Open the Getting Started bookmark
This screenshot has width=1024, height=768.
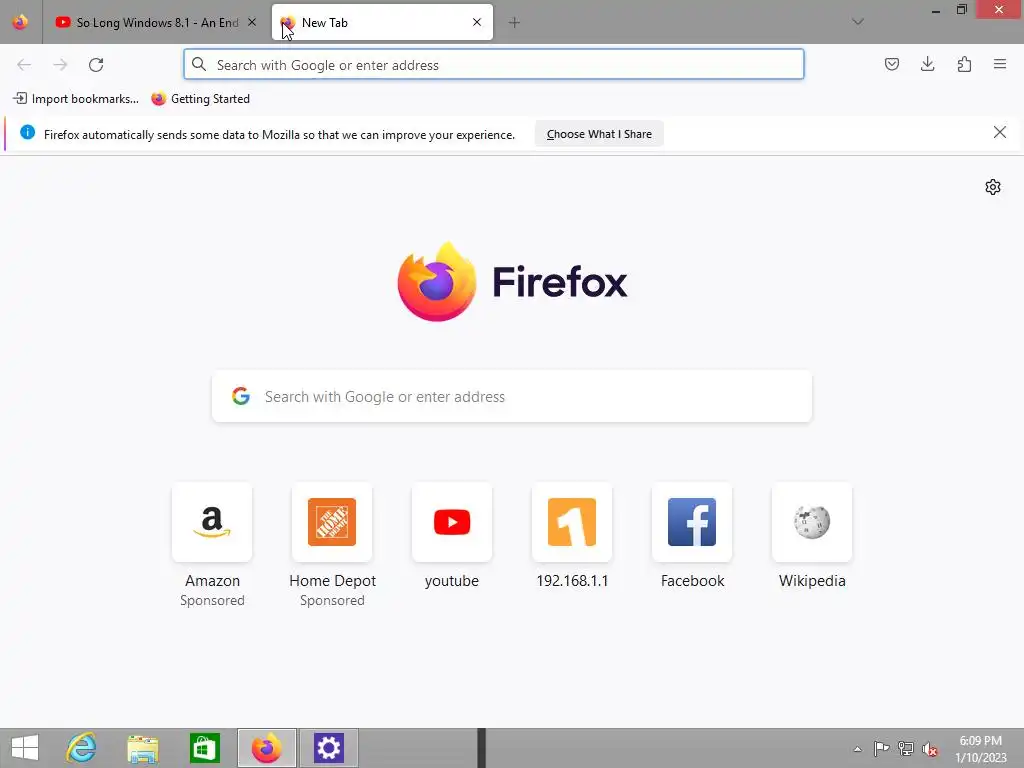200,99
